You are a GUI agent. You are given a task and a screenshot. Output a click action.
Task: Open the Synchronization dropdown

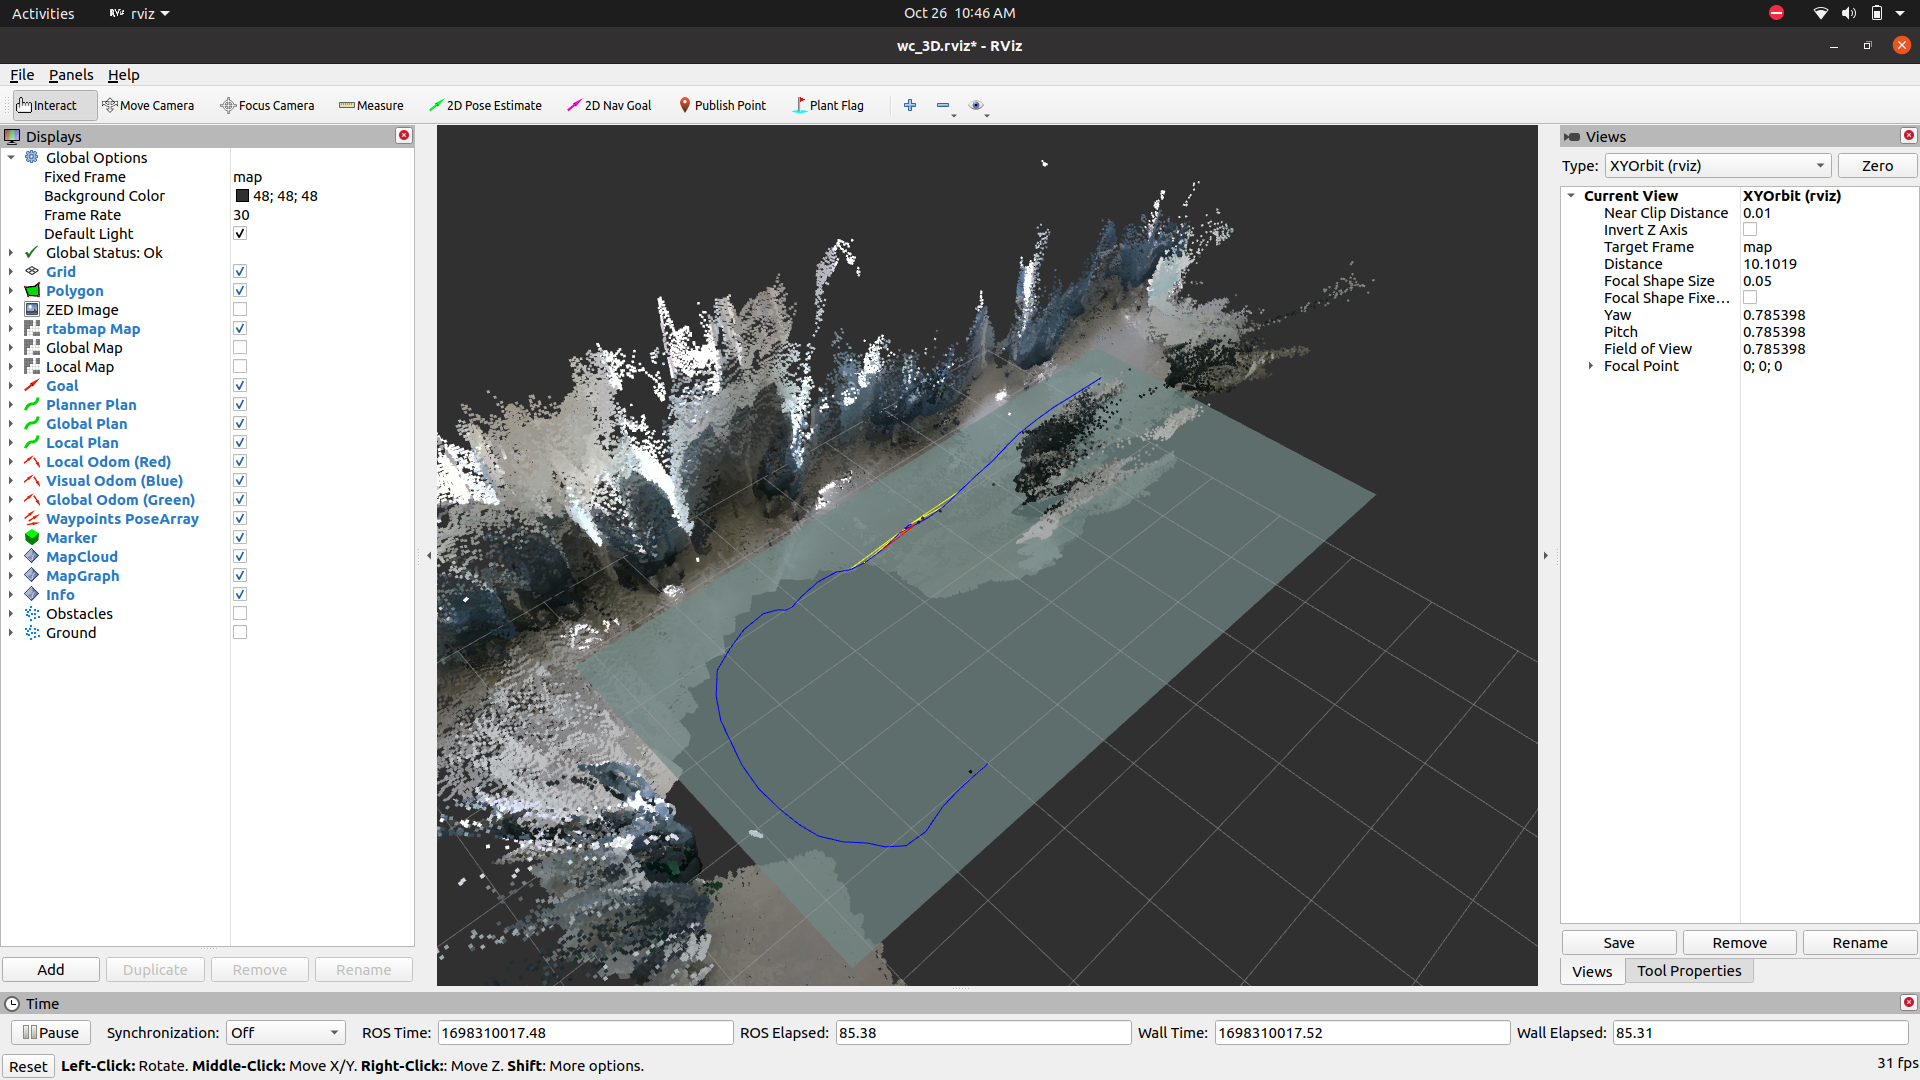pos(286,1032)
